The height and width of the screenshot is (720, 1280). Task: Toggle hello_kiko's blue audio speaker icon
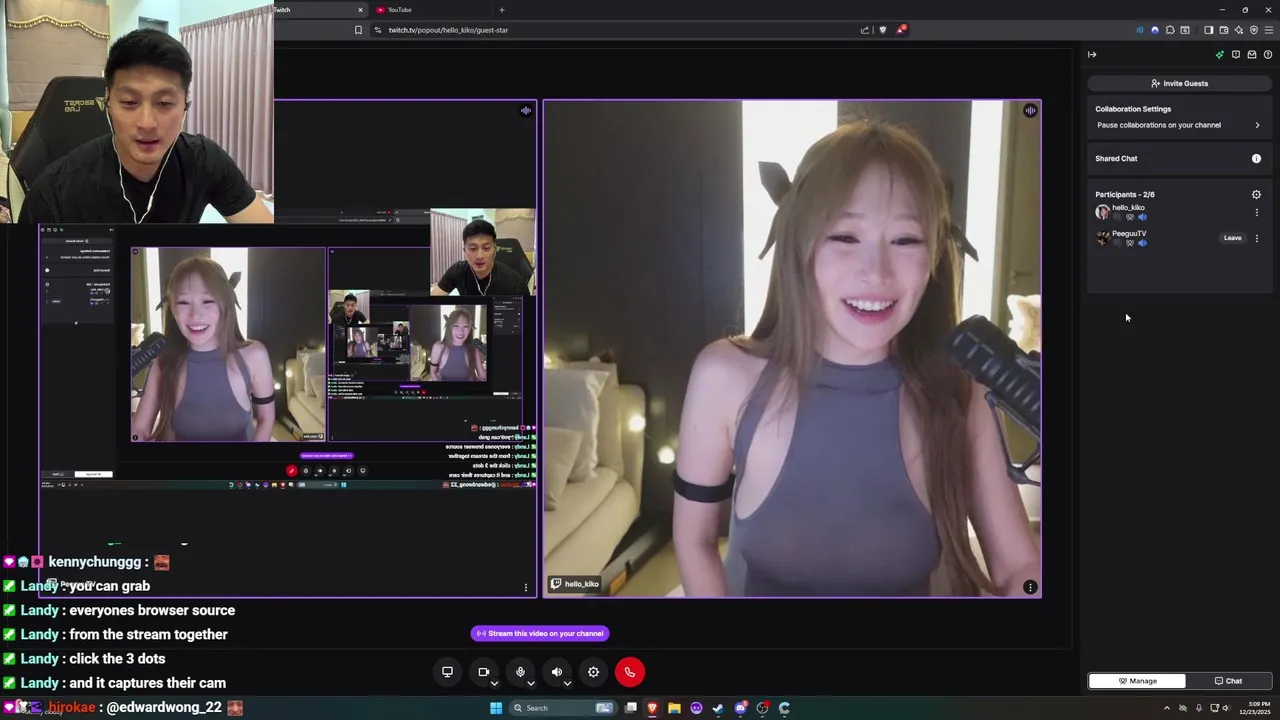point(1142,217)
